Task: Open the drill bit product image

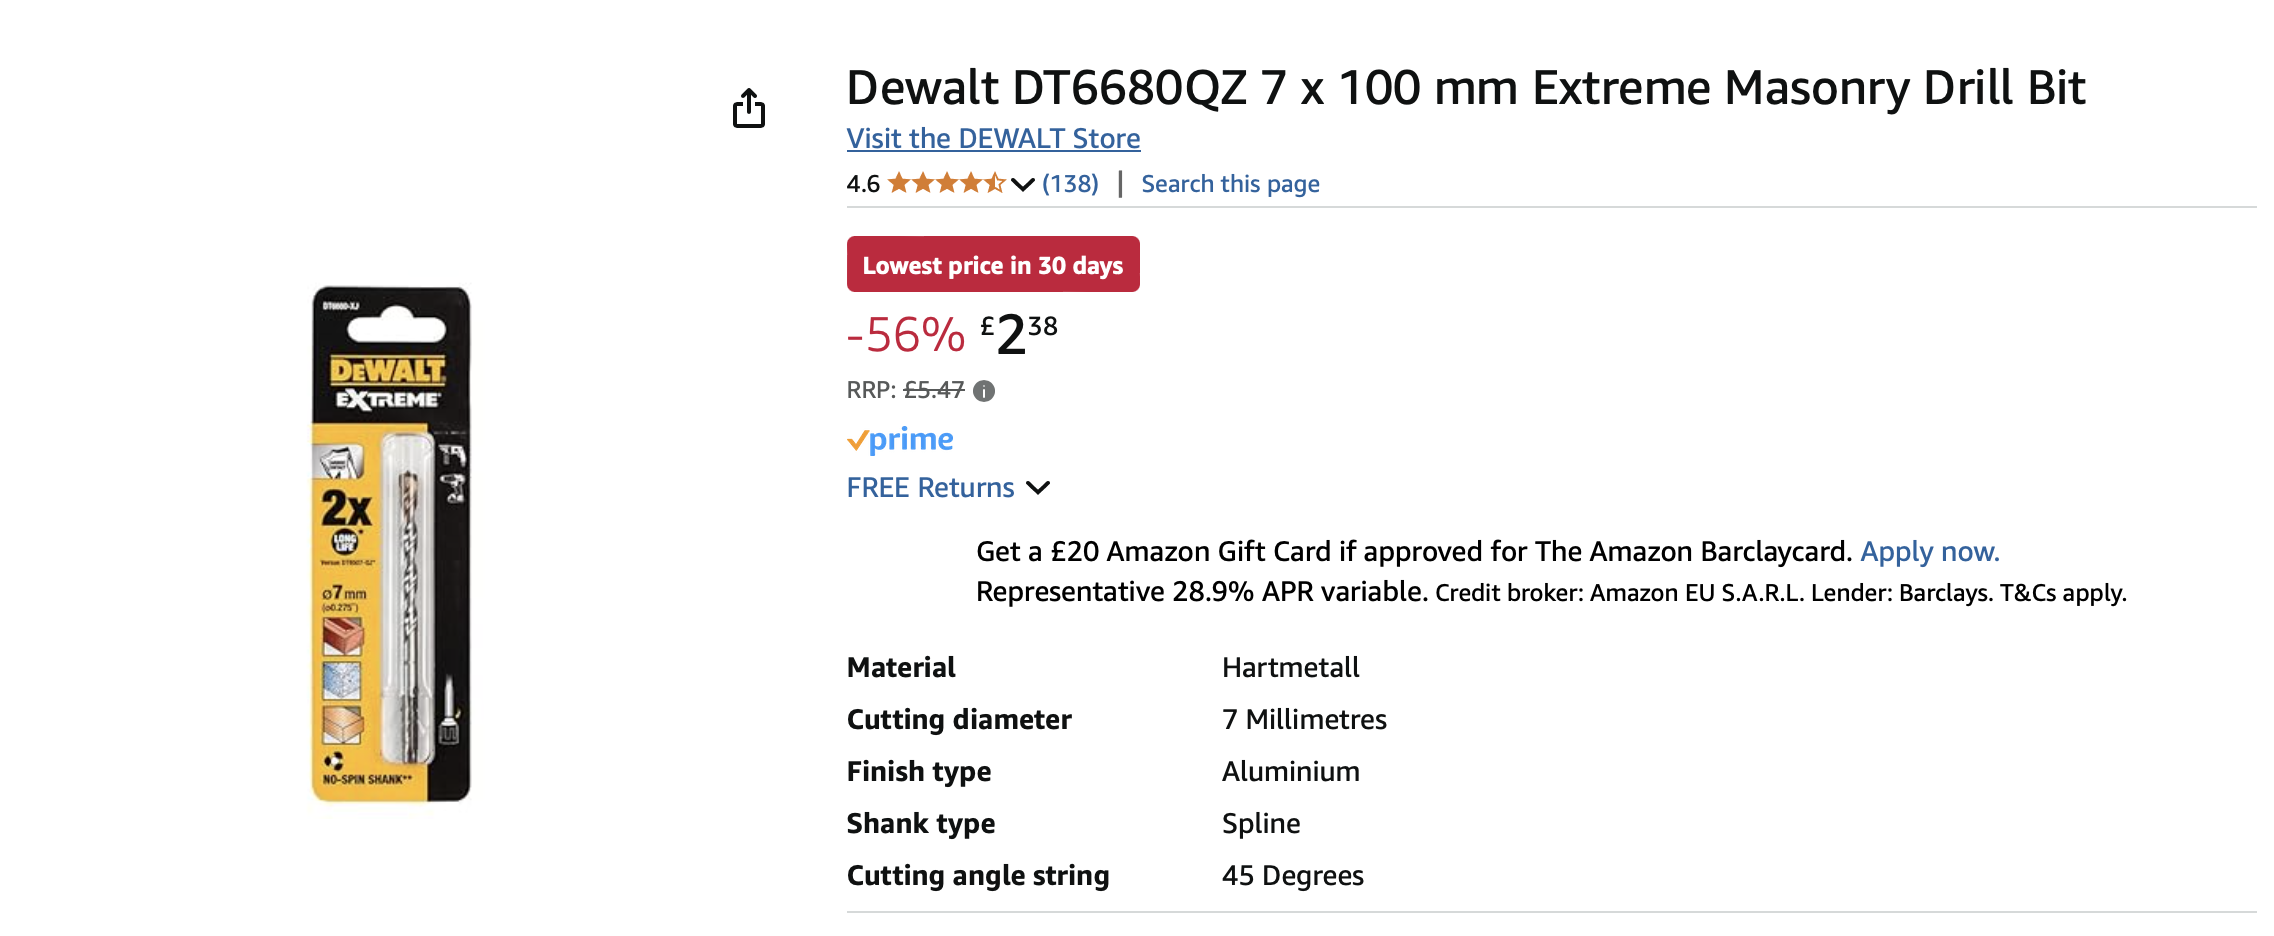Action: tap(391, 544)
